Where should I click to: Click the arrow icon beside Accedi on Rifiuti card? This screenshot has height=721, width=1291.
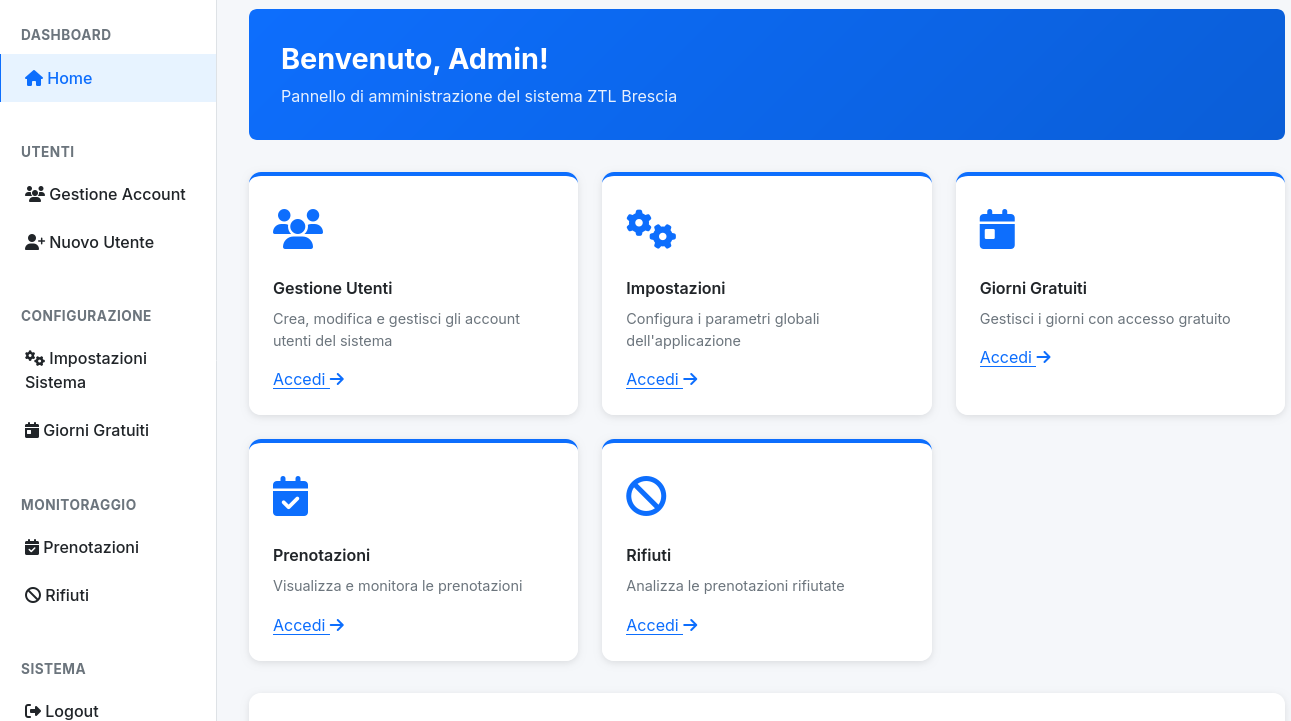690,625
